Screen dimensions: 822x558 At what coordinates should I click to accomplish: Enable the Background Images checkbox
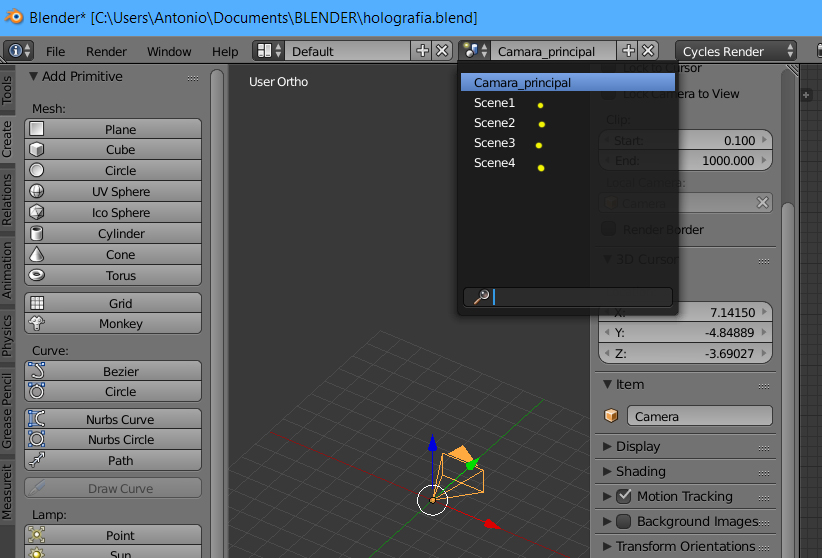click(623, 521)
